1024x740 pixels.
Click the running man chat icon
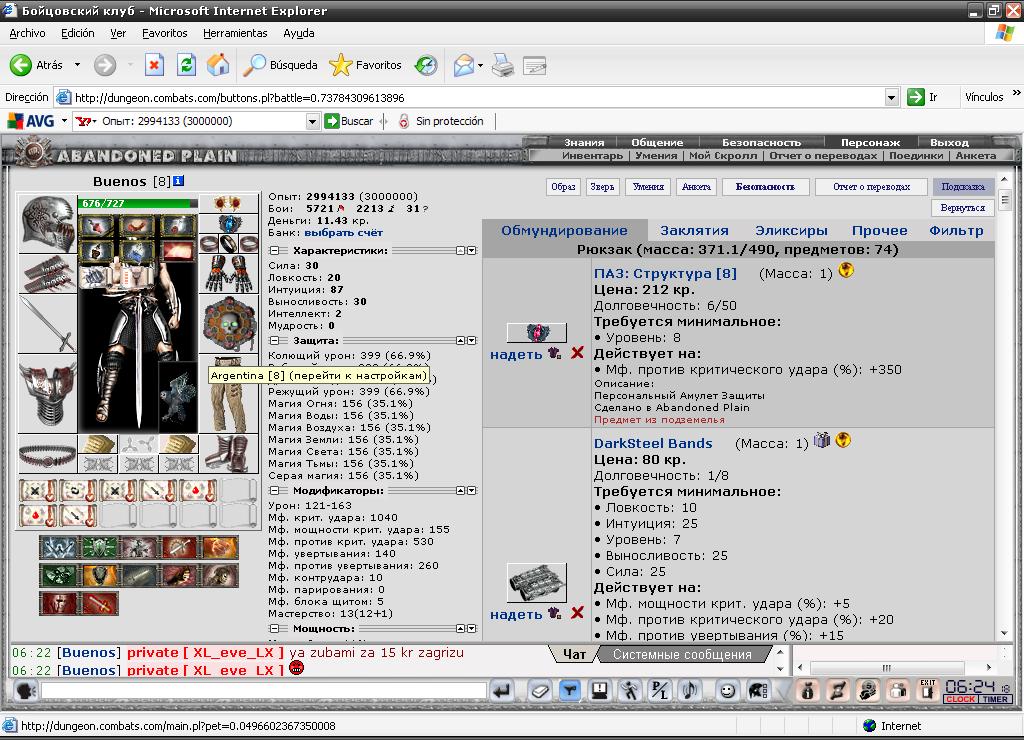click(x=630, y=690)
